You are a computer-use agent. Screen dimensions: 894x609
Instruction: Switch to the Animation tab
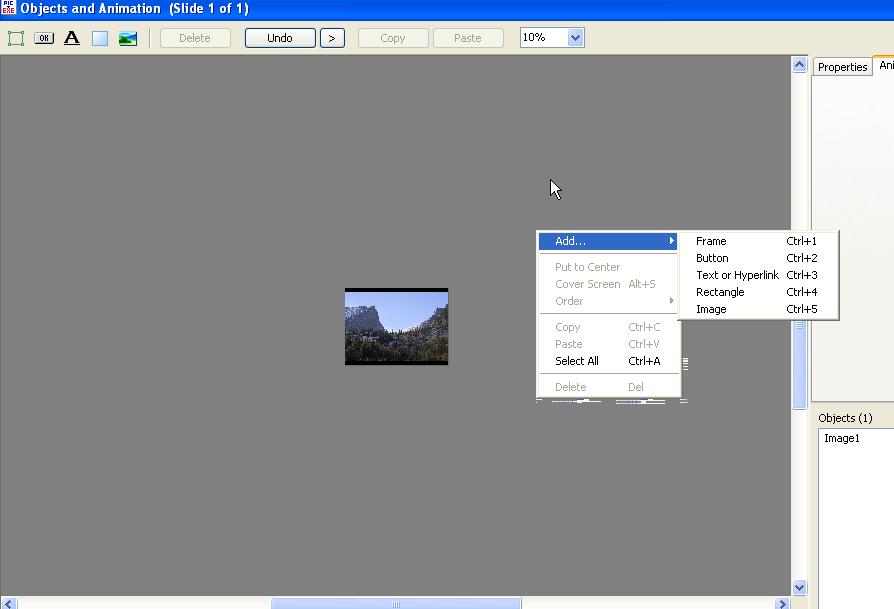885,66
